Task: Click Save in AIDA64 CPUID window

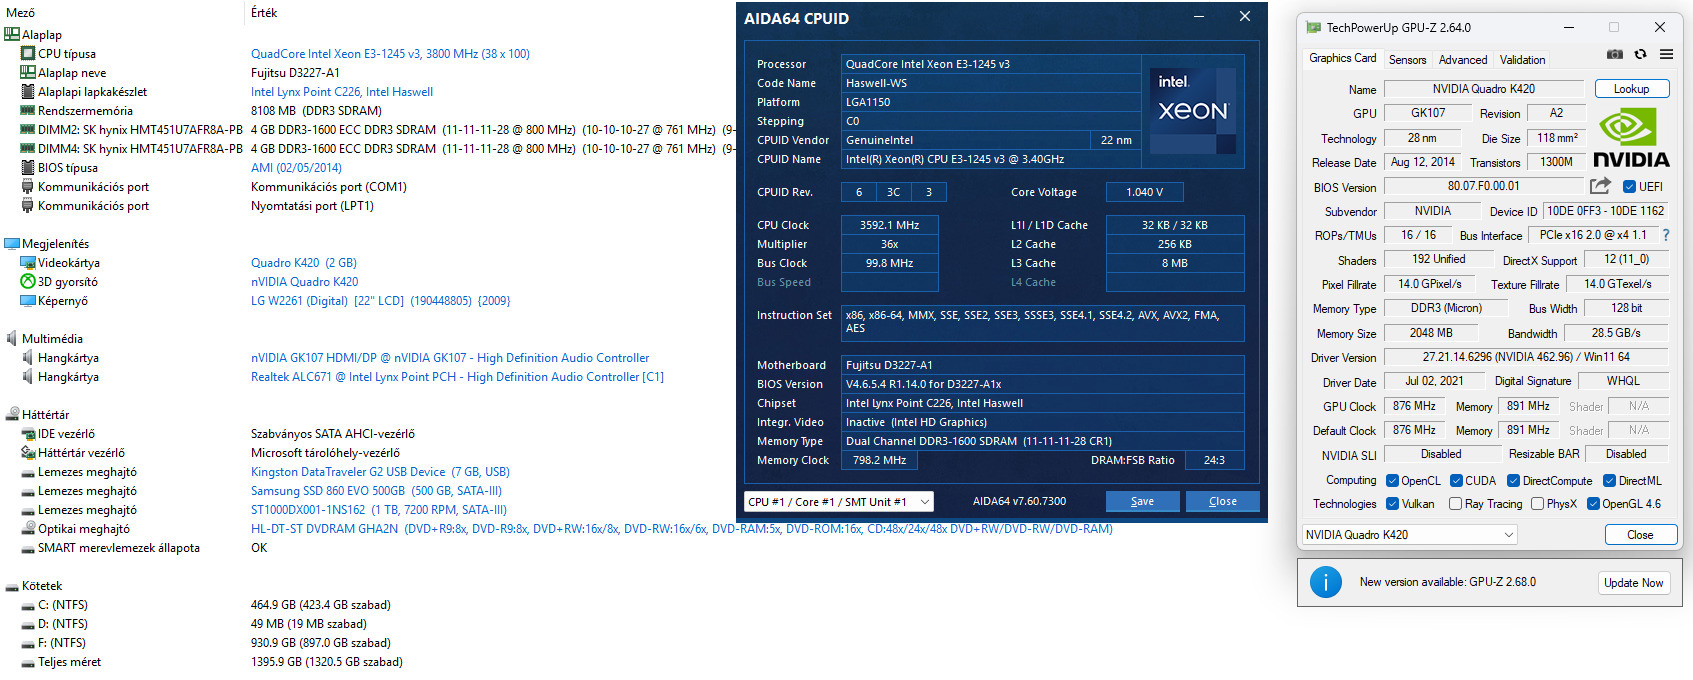Action: pos(1142,501)
